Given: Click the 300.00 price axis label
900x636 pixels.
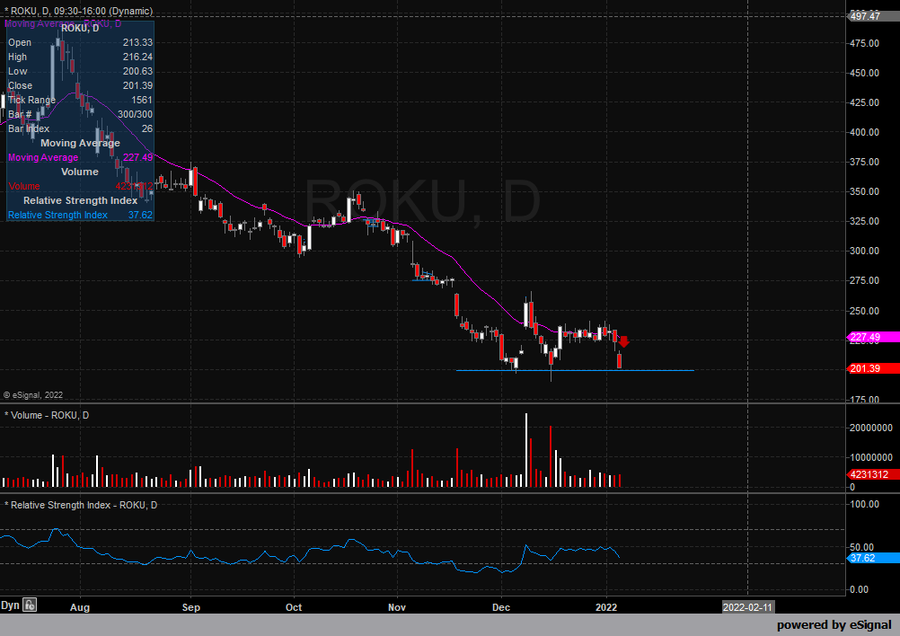Looking at the screenshot, I should tap(864, 251).
